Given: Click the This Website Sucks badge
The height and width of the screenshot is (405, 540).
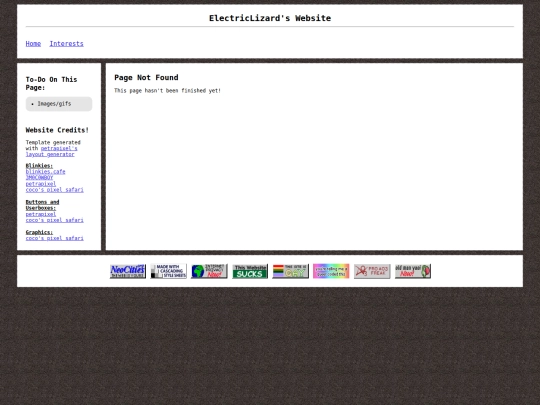Looking at the screenshot, I should click(250, 271).
